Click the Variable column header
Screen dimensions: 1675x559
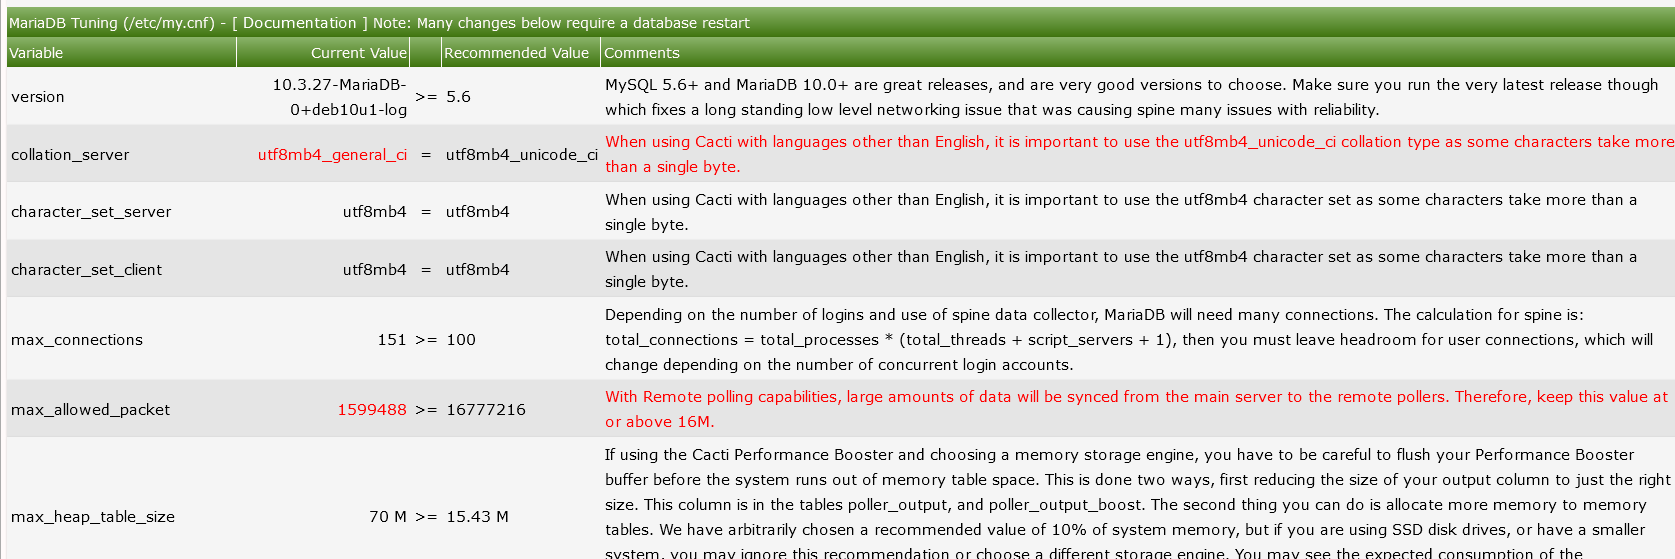(x=36, y=53)
